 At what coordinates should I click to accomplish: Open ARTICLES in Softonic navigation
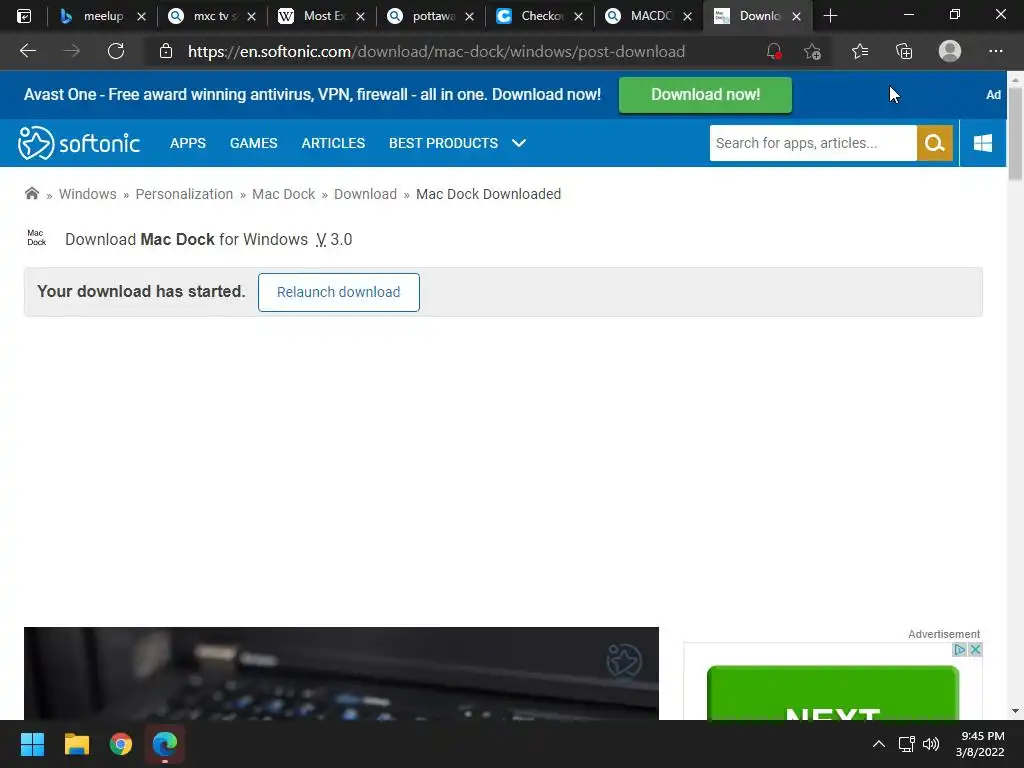click(x=333, y=143)
